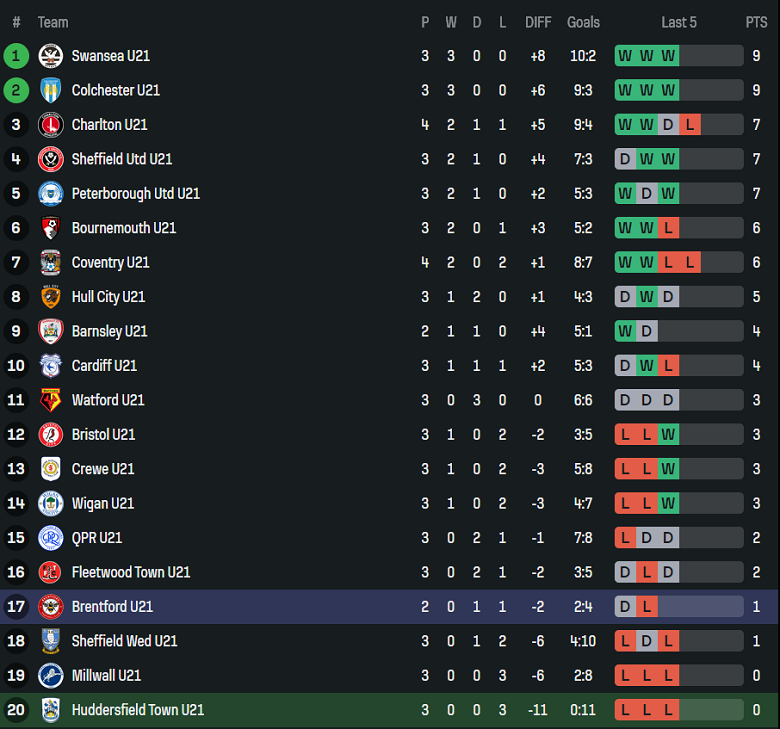Viewport: 780px width, 729px height.
Task: Click the Watford U21 club badge
Action: [x=50, y=400]
